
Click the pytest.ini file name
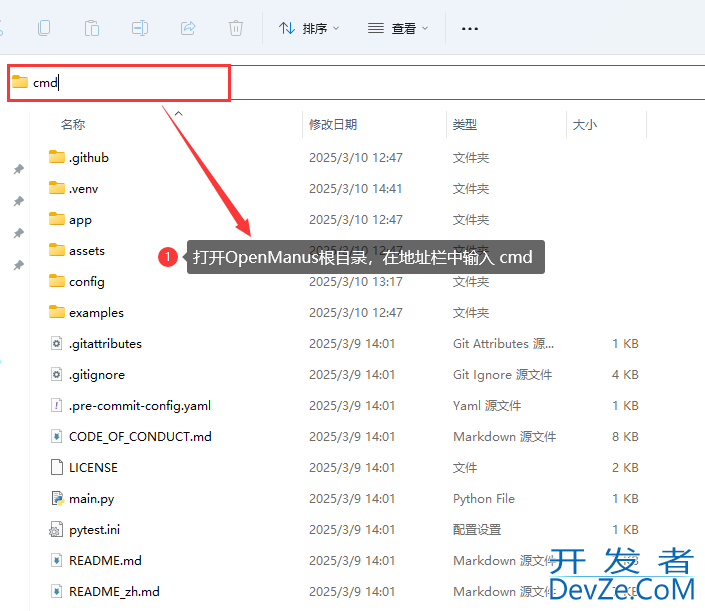coord(94,530)
